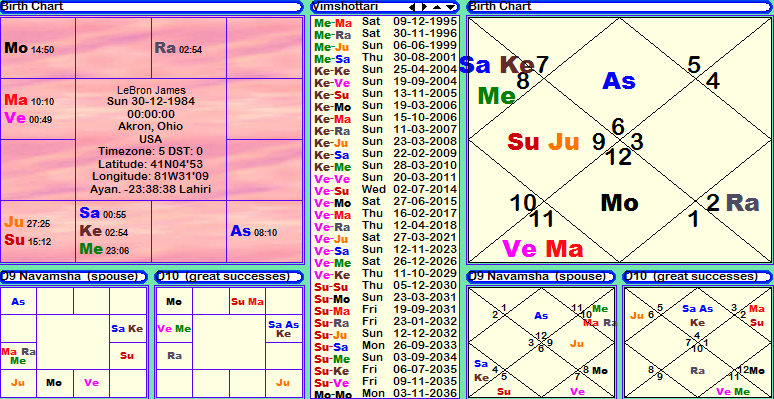Click the Ayan. -23:38:38 Lahiri line
The height and width of the screenshot is (399, 774).
151,189
